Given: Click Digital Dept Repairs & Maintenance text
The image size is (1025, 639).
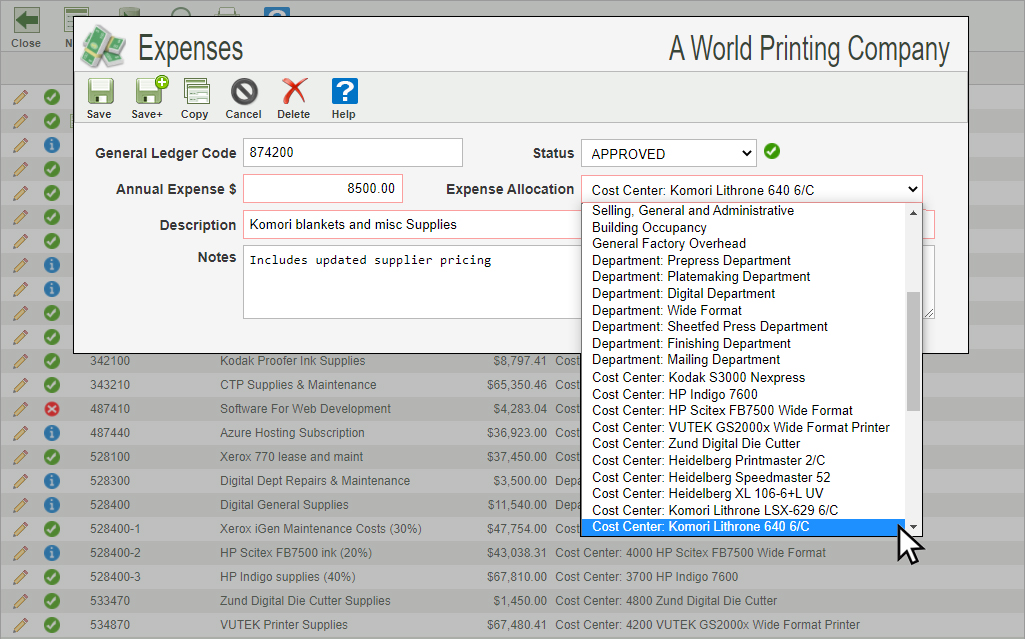Looking at the screenshot, I should (x=315, y=481).
